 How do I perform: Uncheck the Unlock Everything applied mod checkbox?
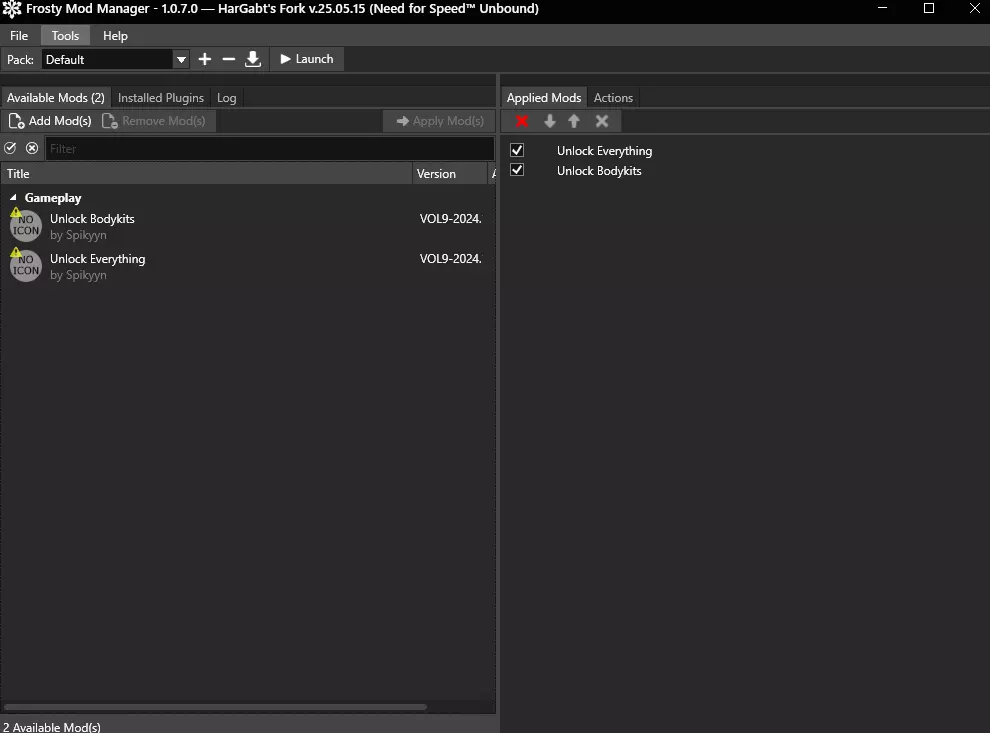(x=517, y=150)
